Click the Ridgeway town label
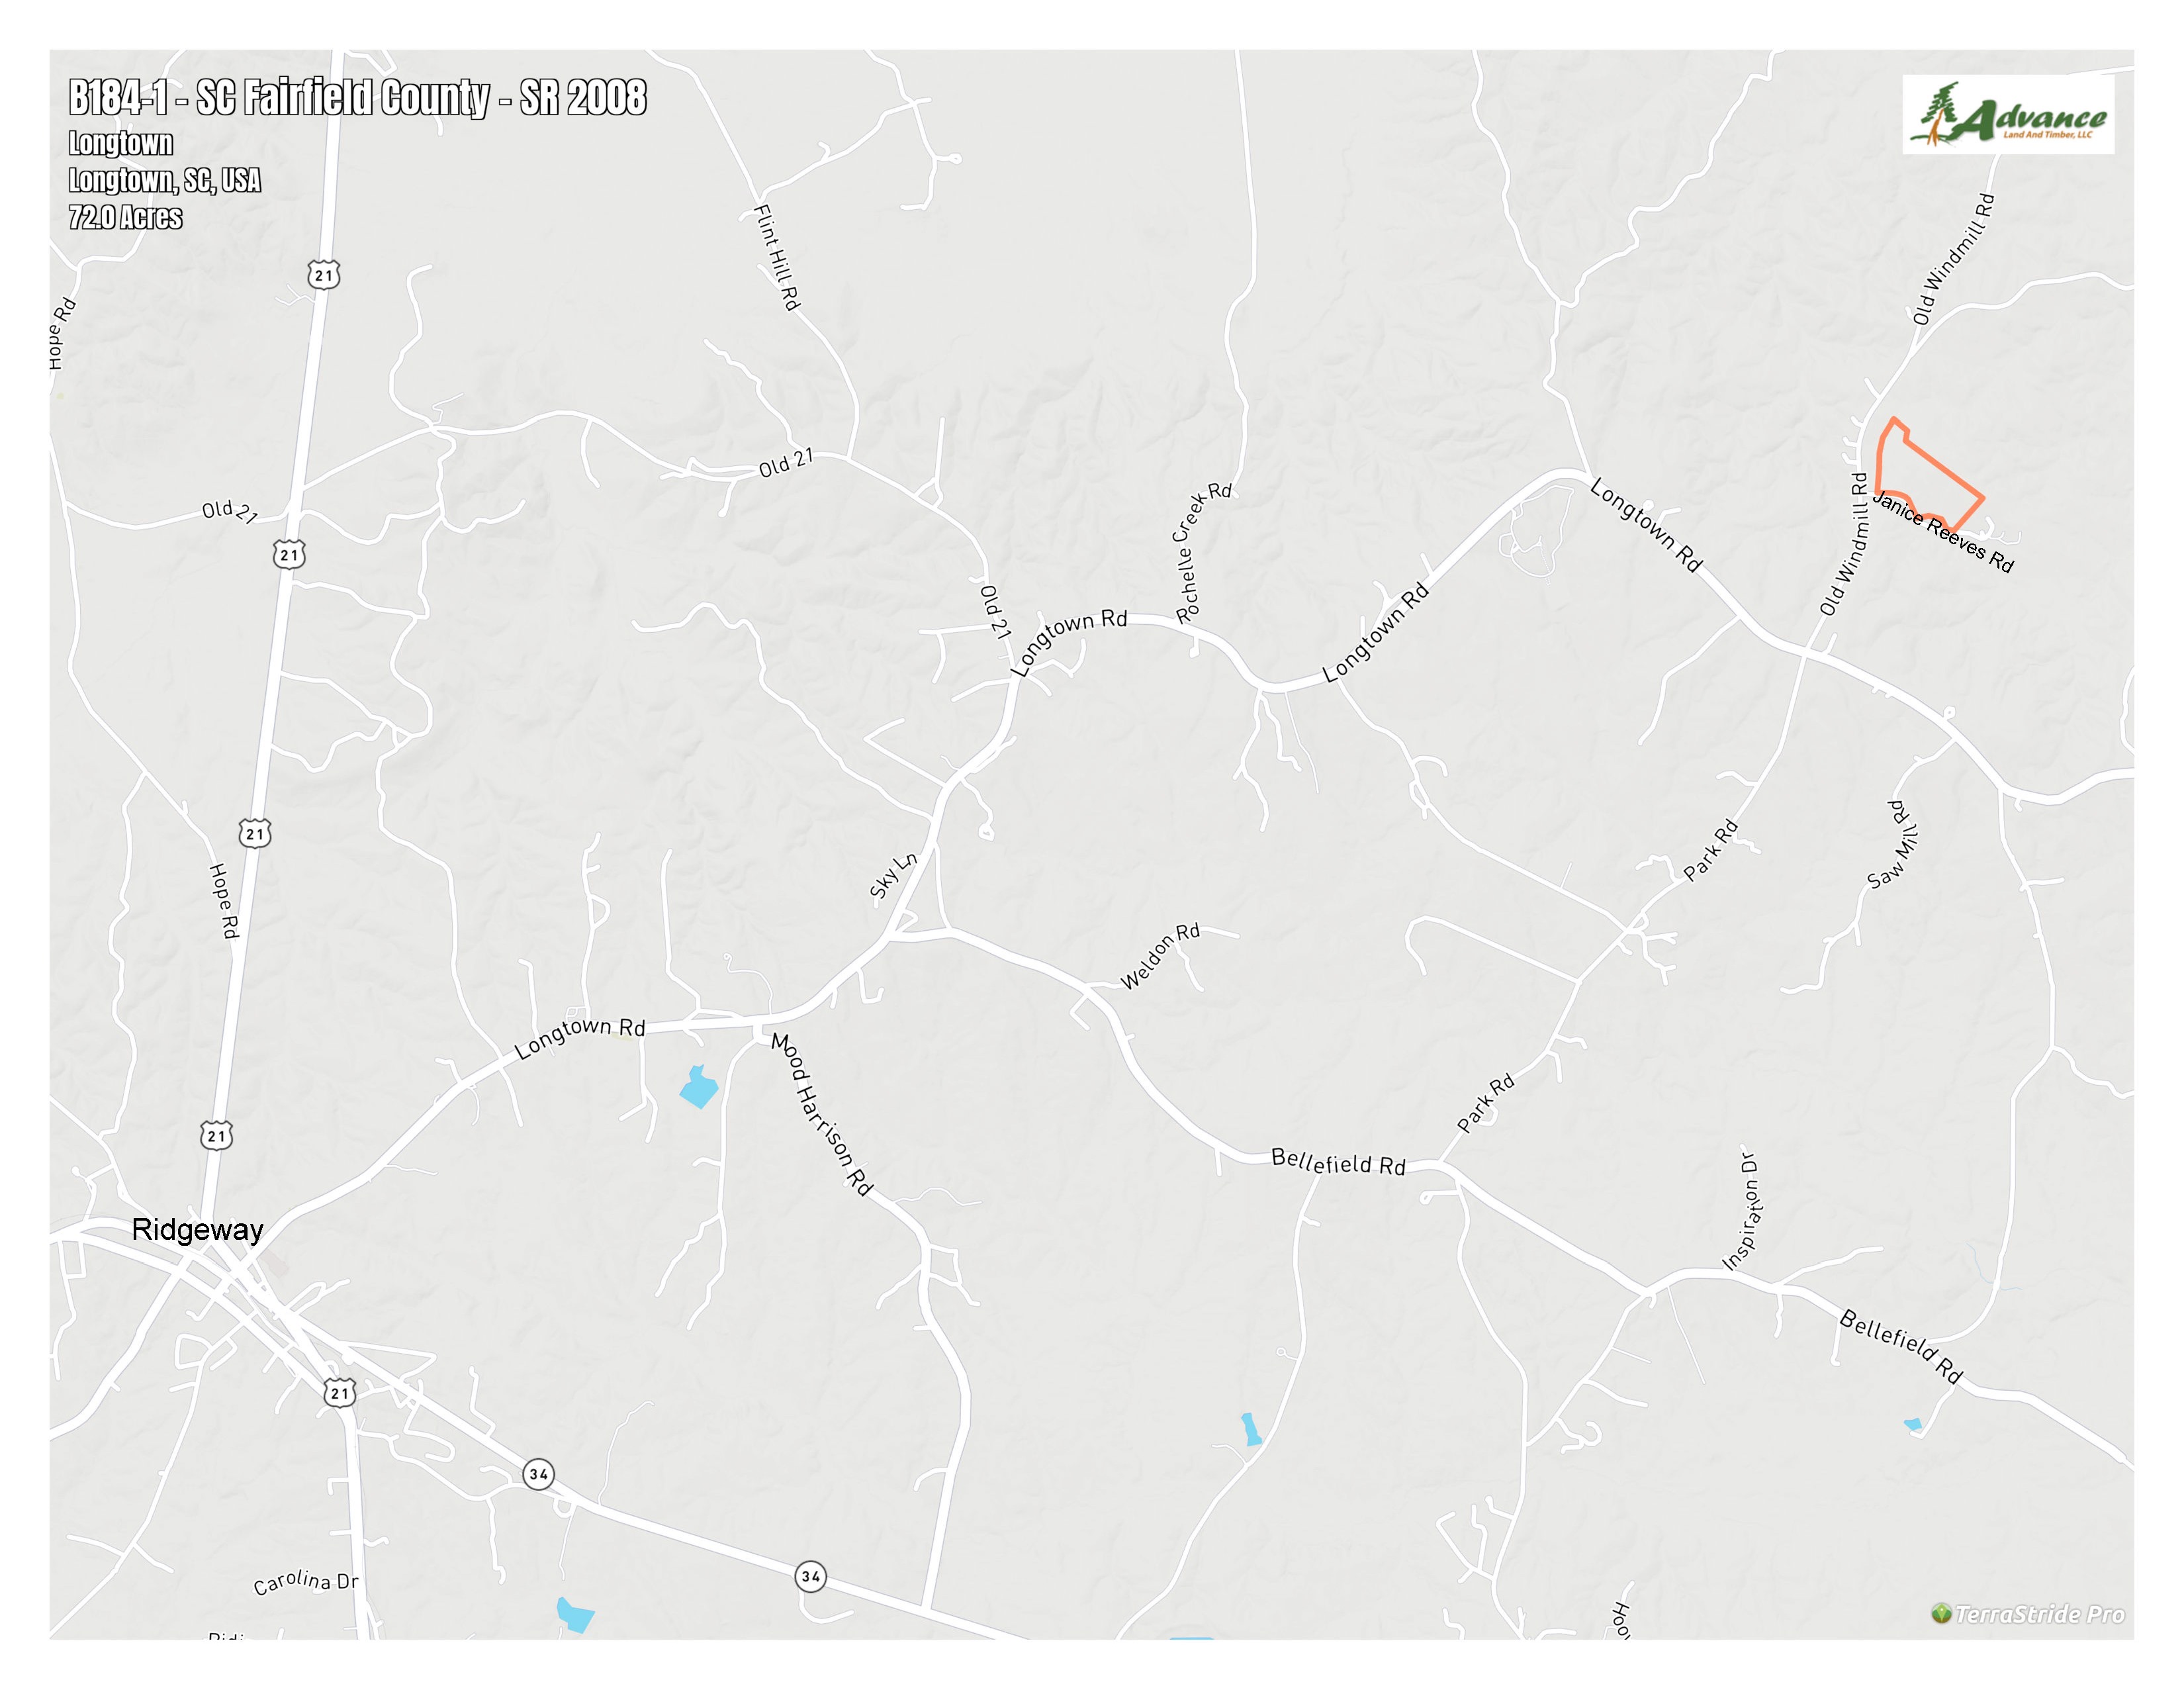This screenshot has width=2184, height=1688. tap(198, 1229)
